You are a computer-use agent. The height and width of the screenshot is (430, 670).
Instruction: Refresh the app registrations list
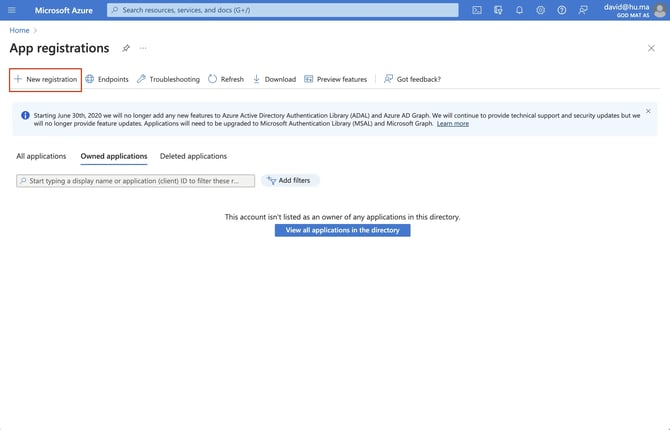pyautogui.click(x=226, y=79)
